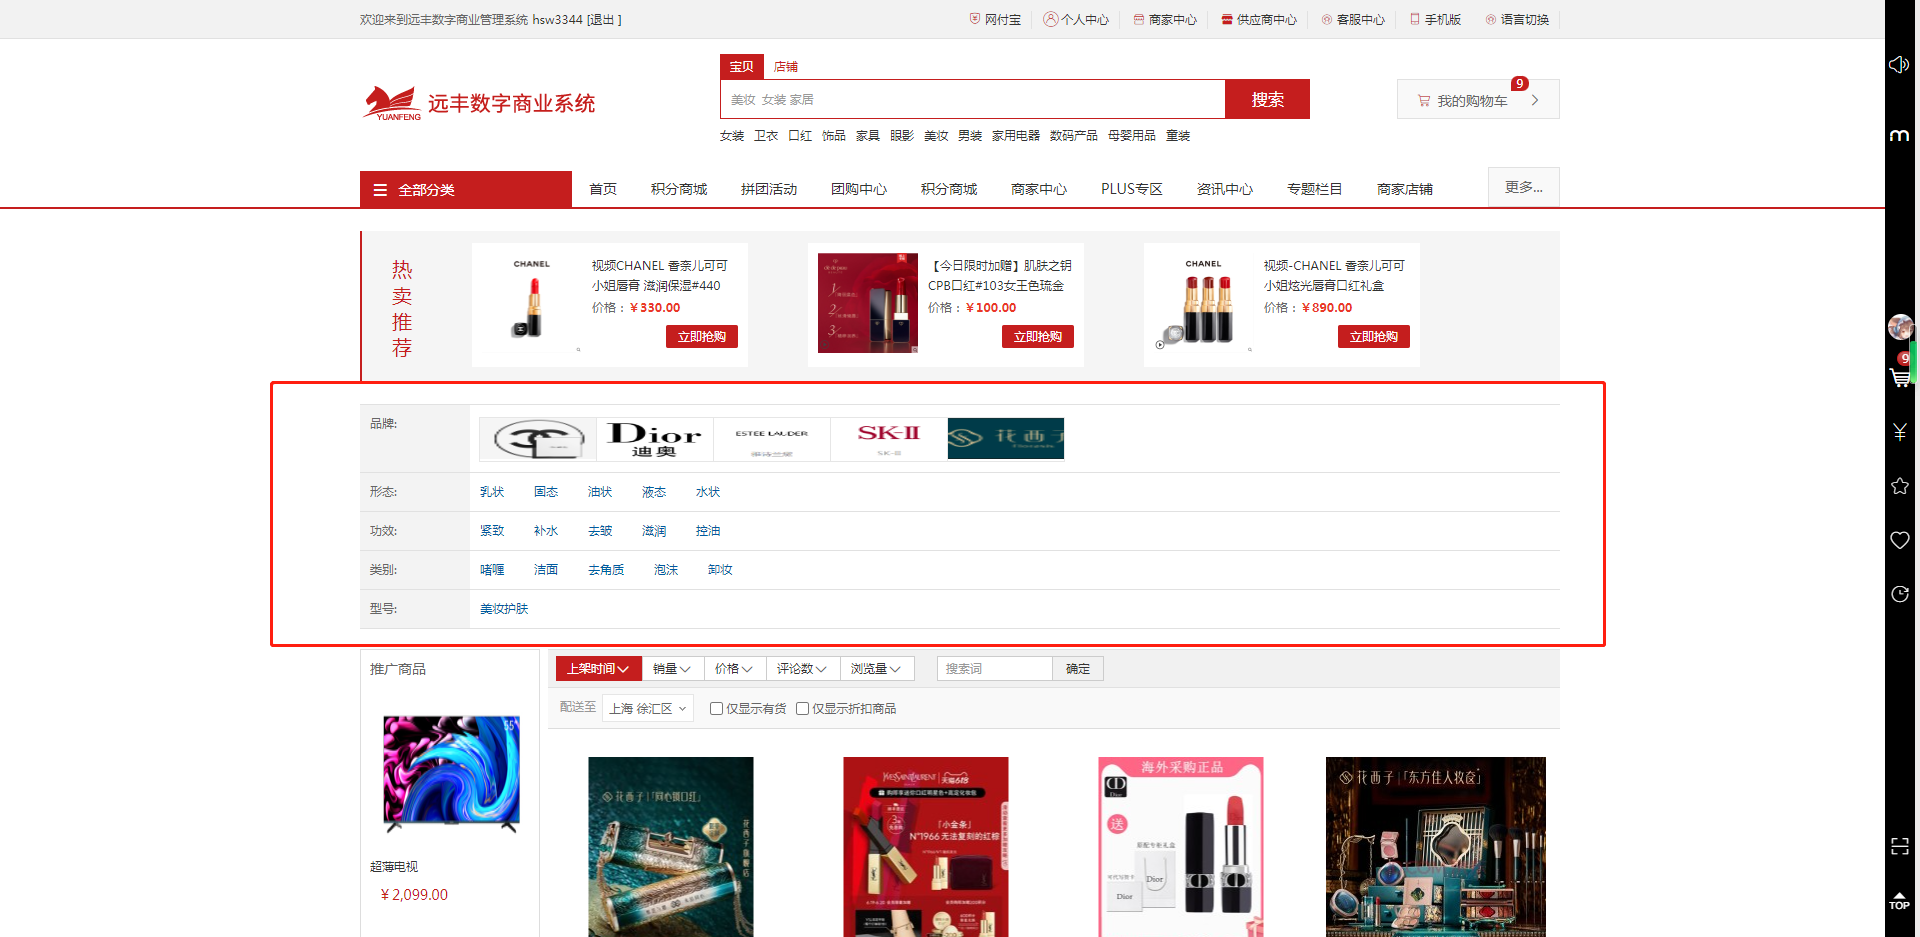Open the 超薄电视 promoted product thumbnail
This screenshot has height=937, width=1920.
(451, 774)
